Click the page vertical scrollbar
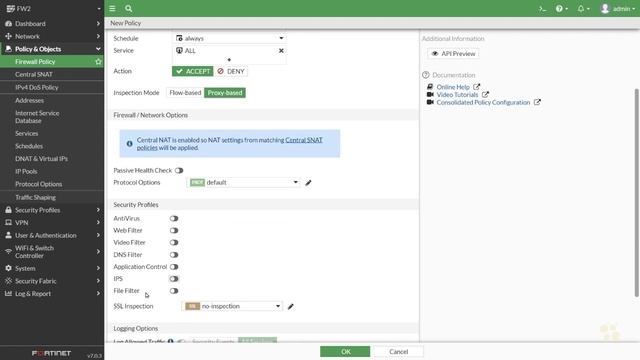The width and height of the screenshot is (640, 360). [636, 192]
